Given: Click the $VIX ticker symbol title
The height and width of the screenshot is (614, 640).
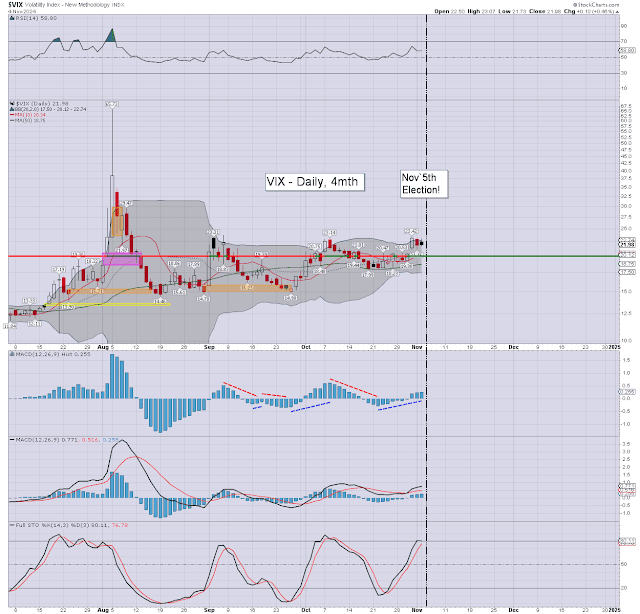Looking at the screenshot, I should point(15,4).
